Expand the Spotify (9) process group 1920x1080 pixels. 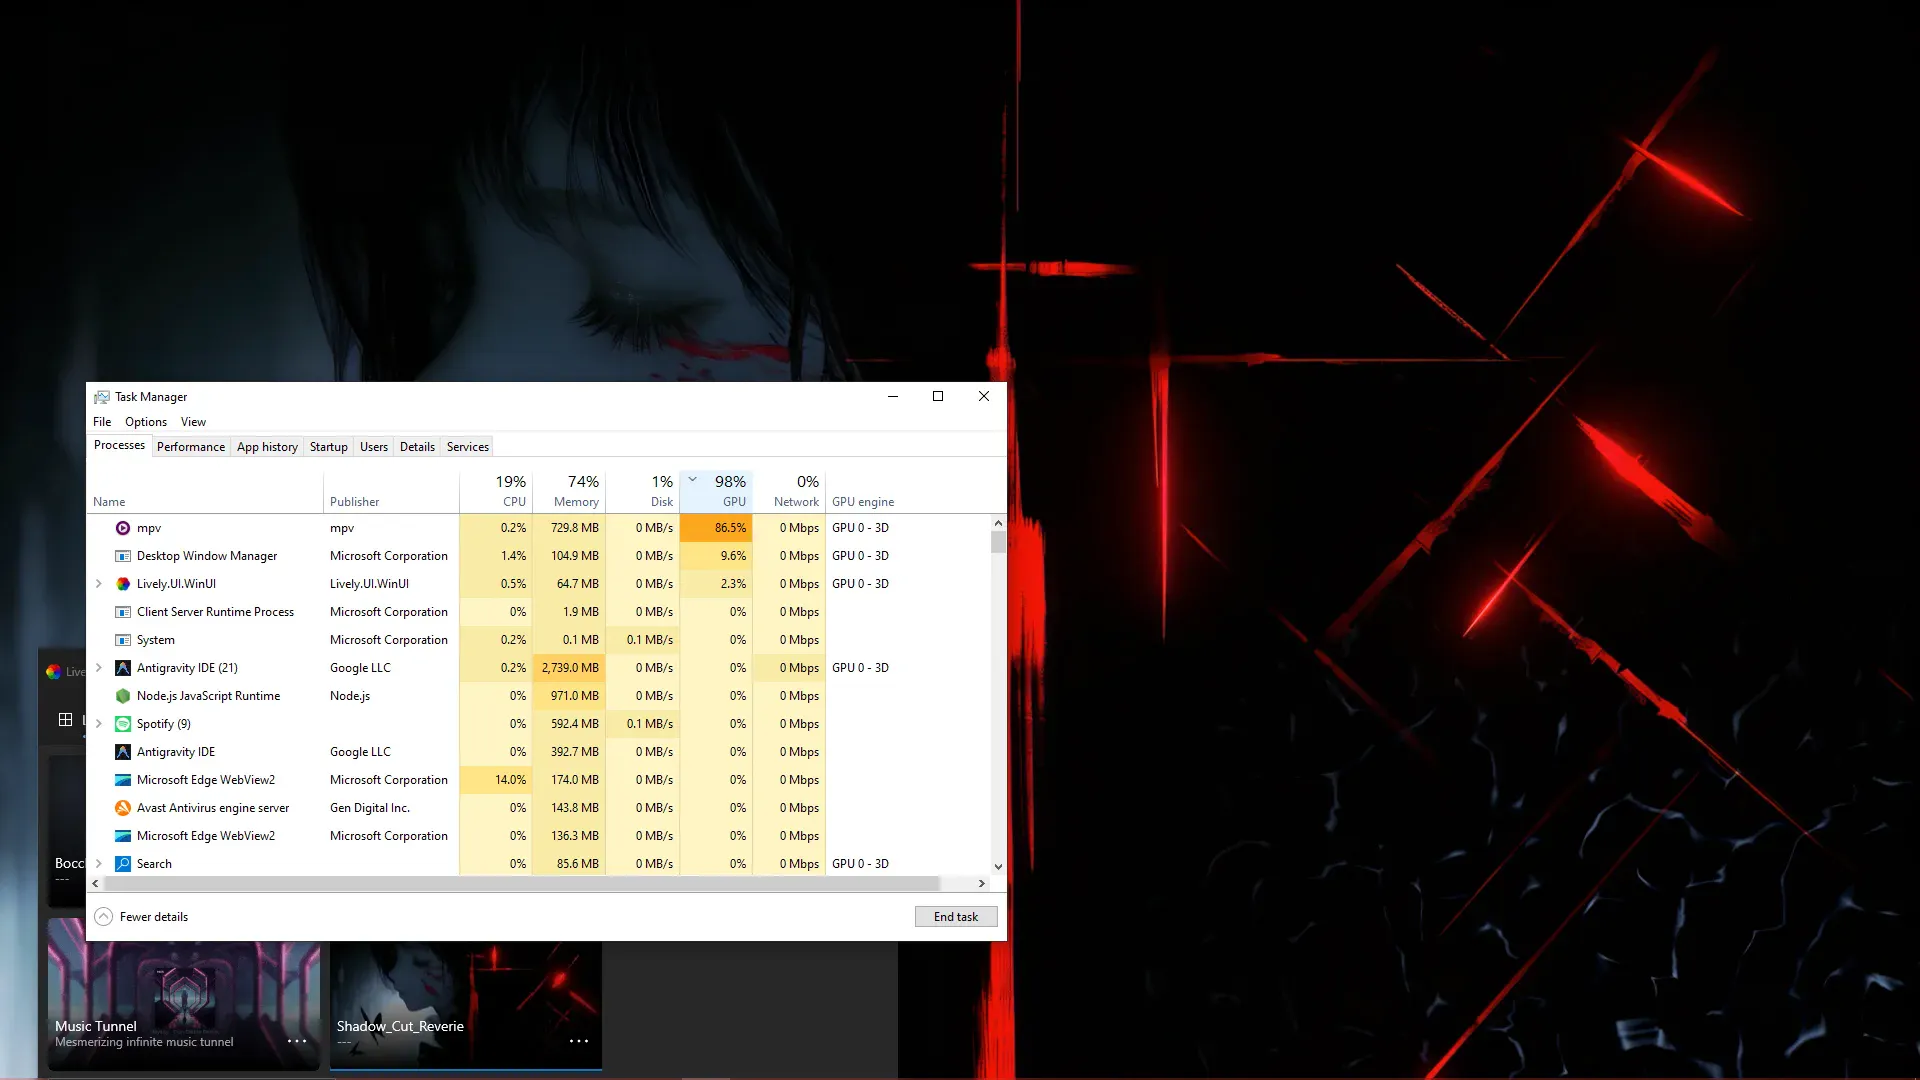(99, 724)
